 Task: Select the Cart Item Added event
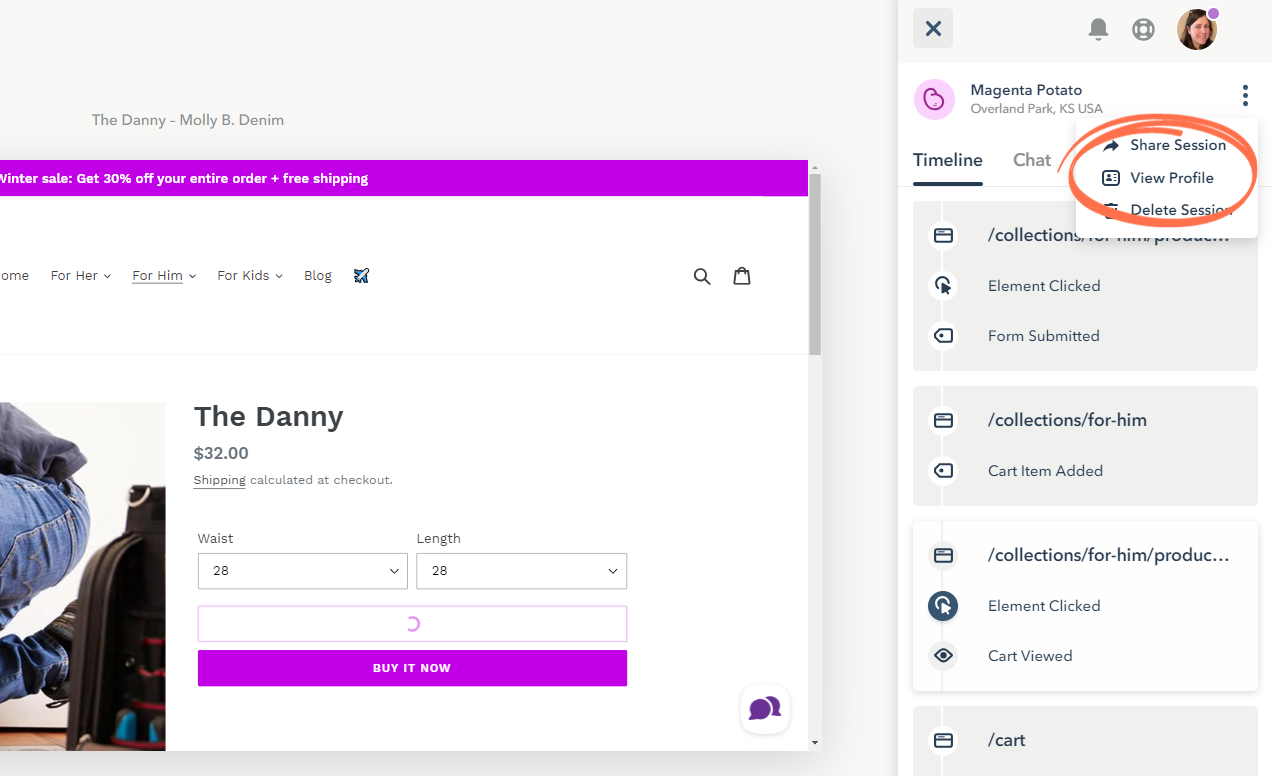pyautogui.click(x=1045, y=471)
